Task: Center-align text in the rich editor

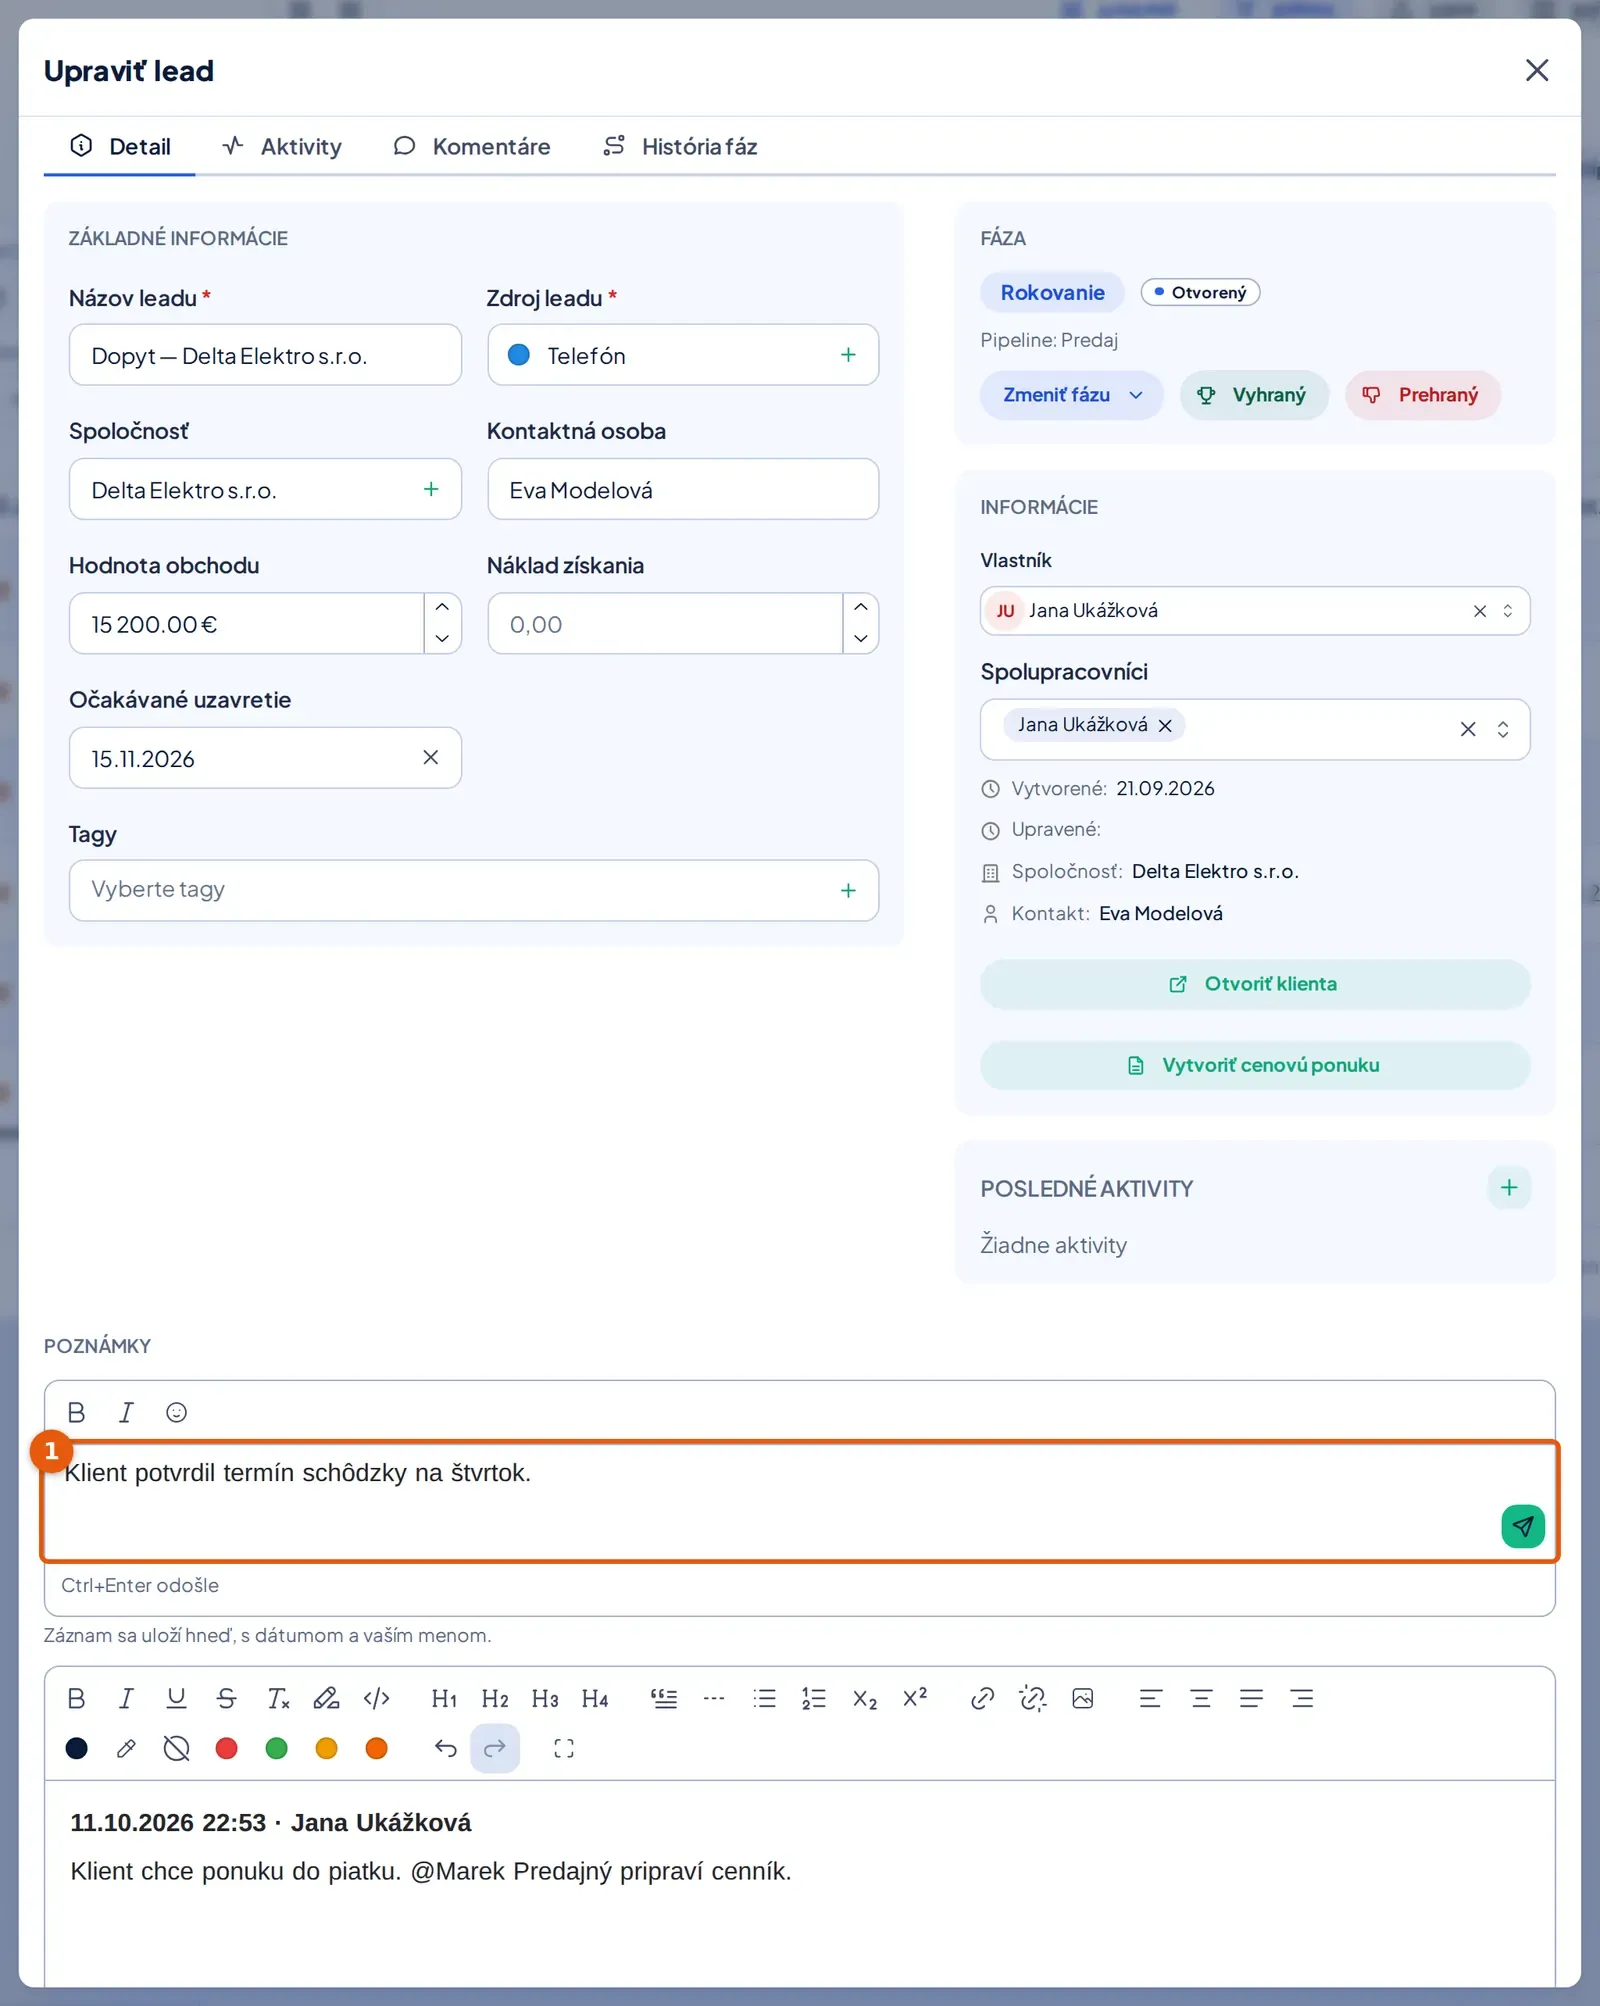Action: point(1201,1698)
